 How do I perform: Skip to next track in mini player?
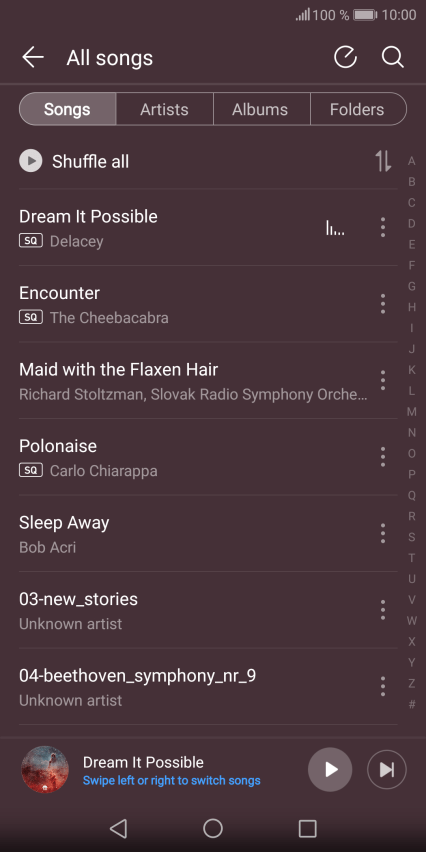pos(386,769)
